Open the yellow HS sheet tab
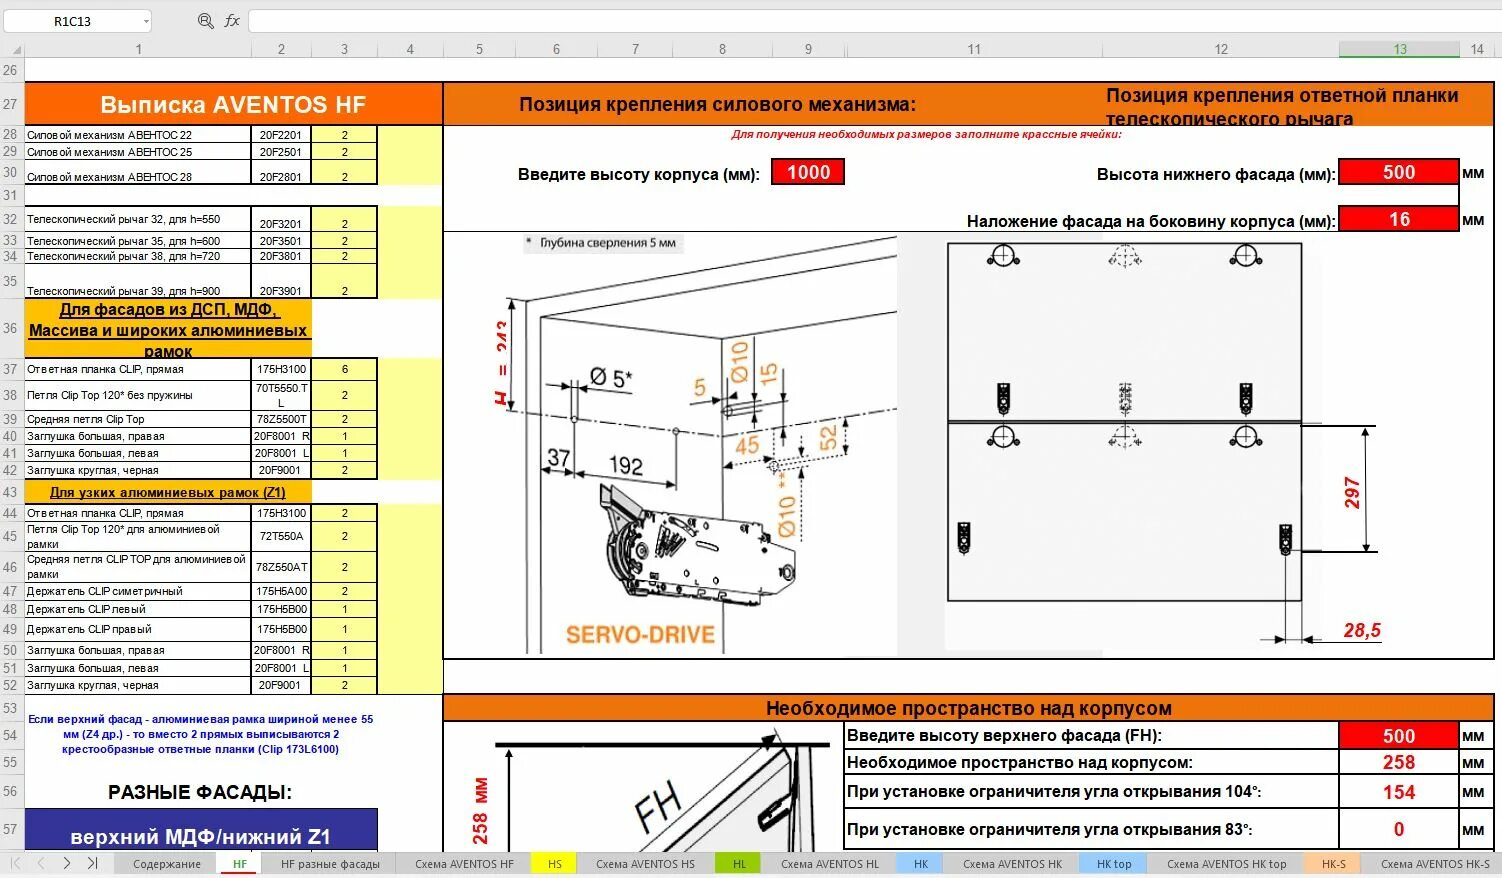This screenshot has height=878, width=1502. [554, 864]
